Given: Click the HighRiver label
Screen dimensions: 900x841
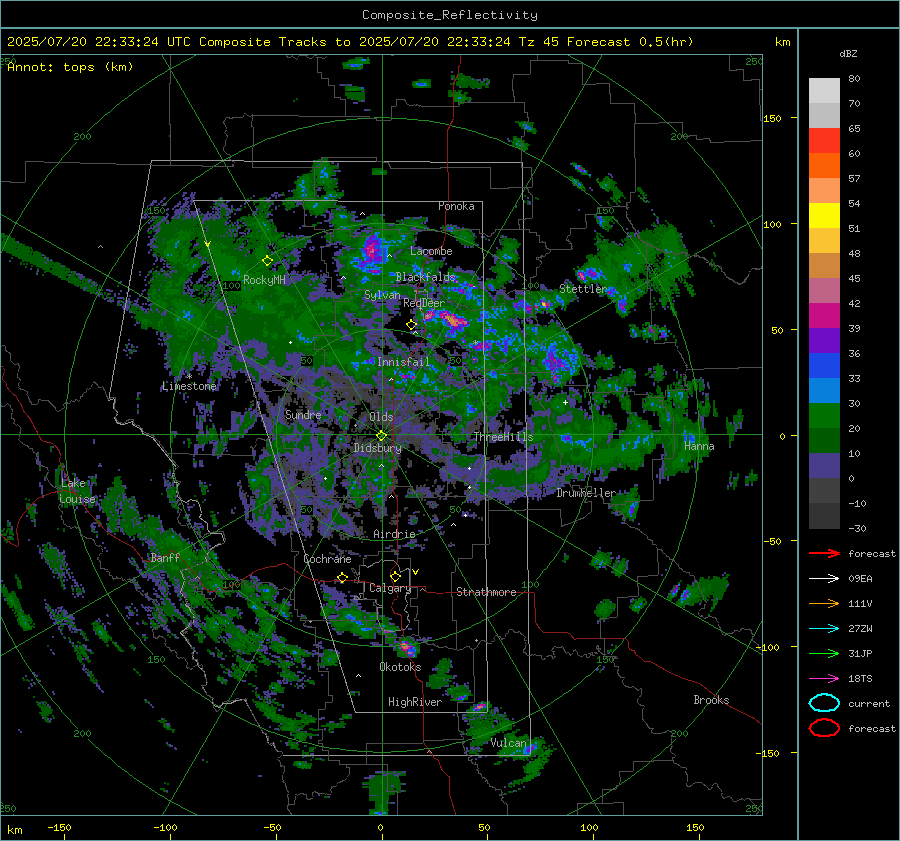Looking at the screenshot, I should 415,702.
